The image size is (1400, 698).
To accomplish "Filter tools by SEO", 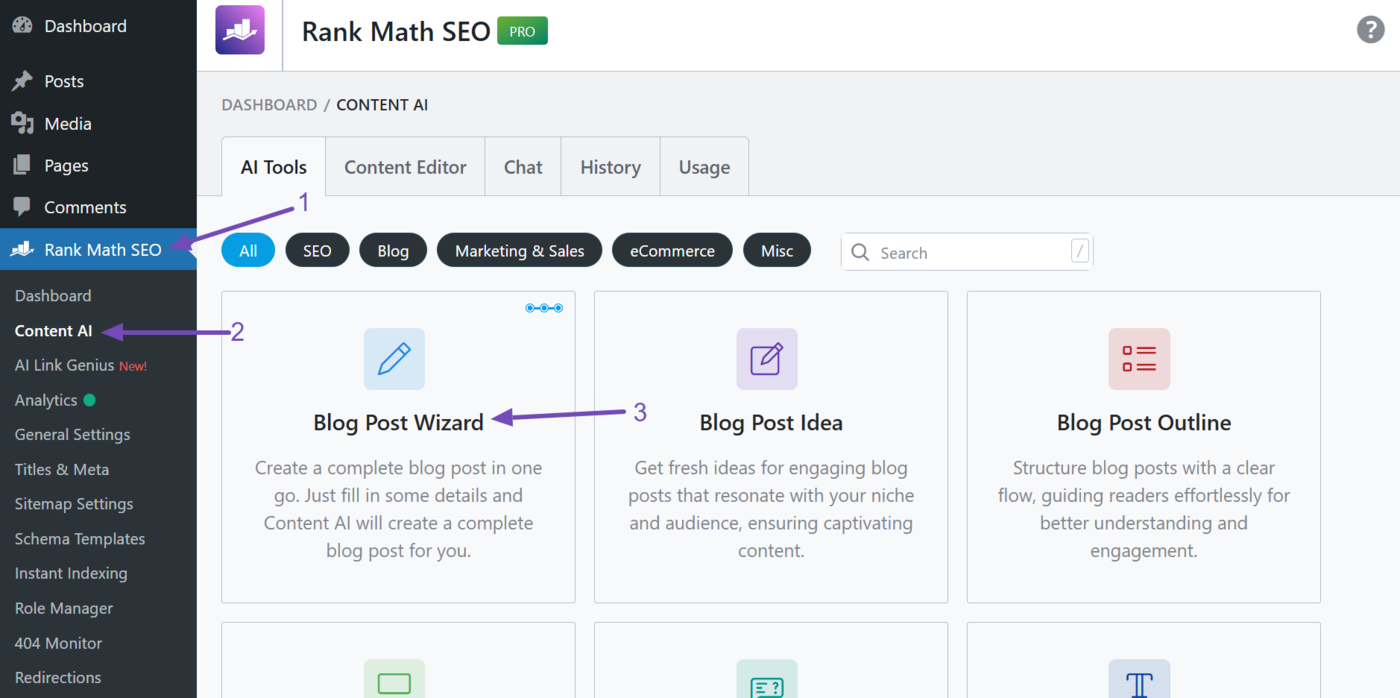I will pyautogui.click(x=317, y=251).
